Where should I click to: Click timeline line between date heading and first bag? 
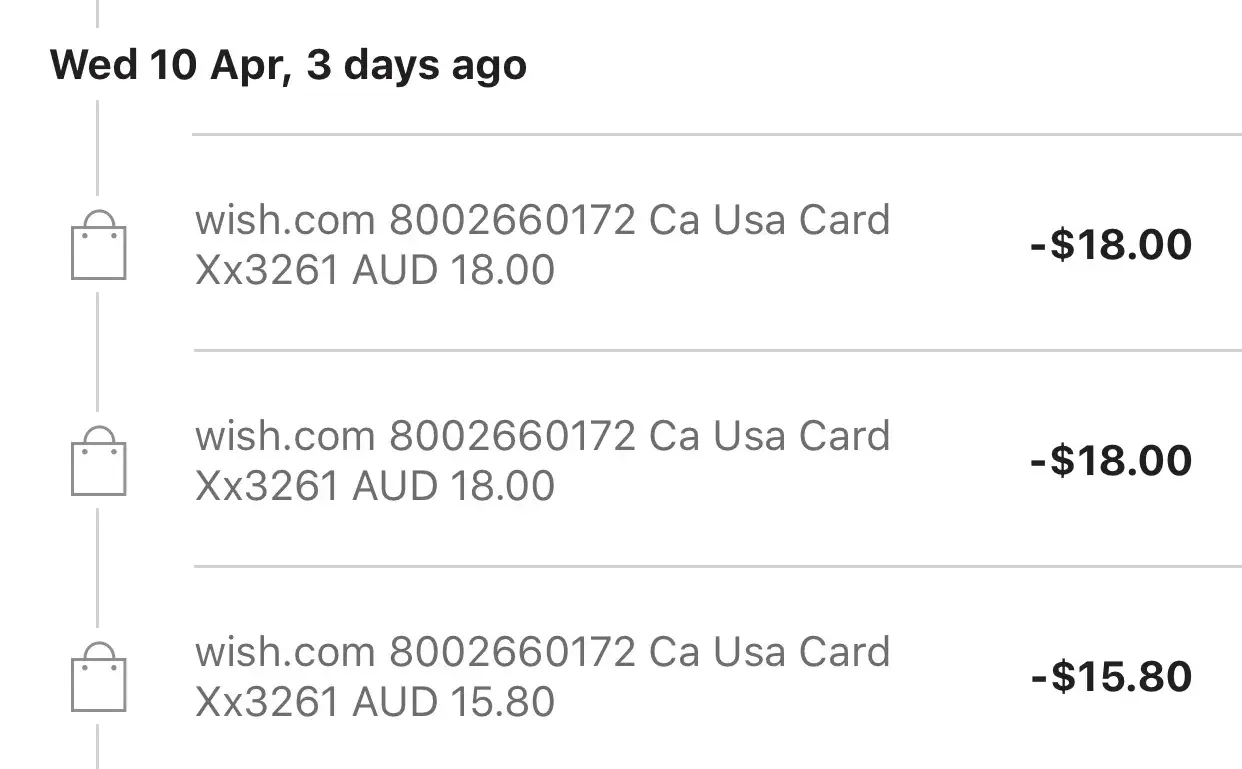pyautogui.click(x=97, y=150)
